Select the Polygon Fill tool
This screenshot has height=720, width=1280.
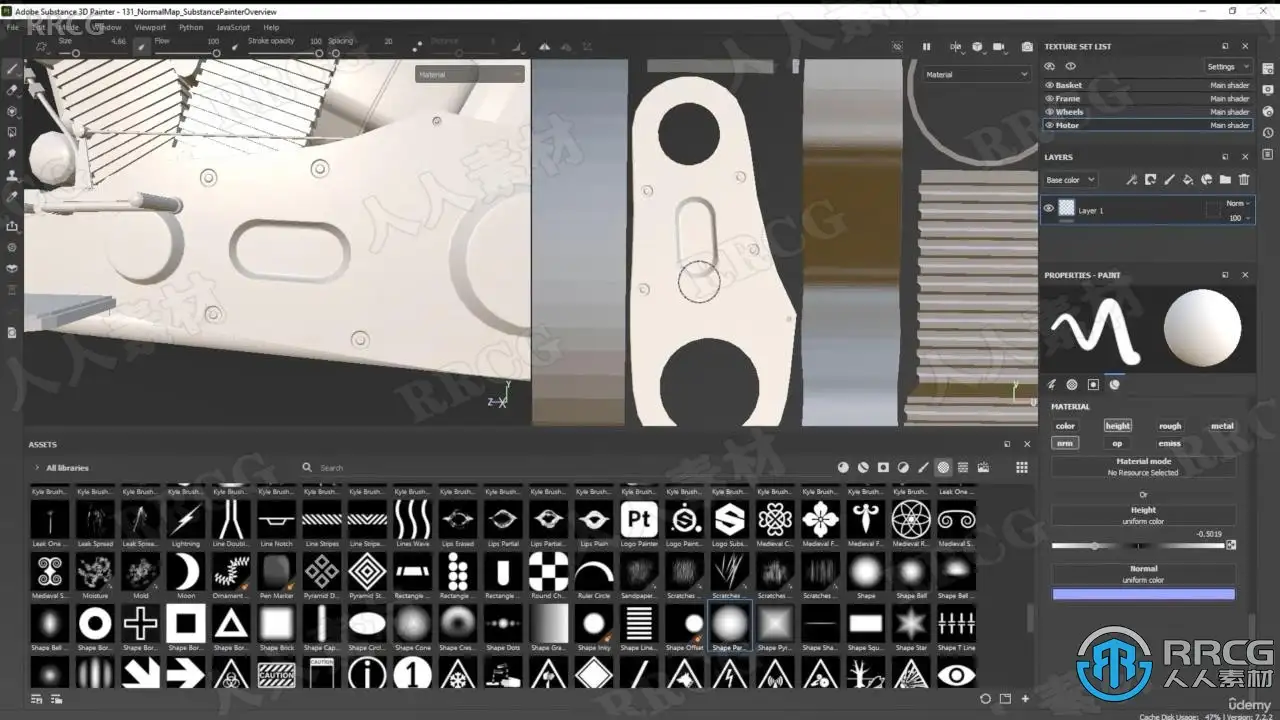[12, 132]
